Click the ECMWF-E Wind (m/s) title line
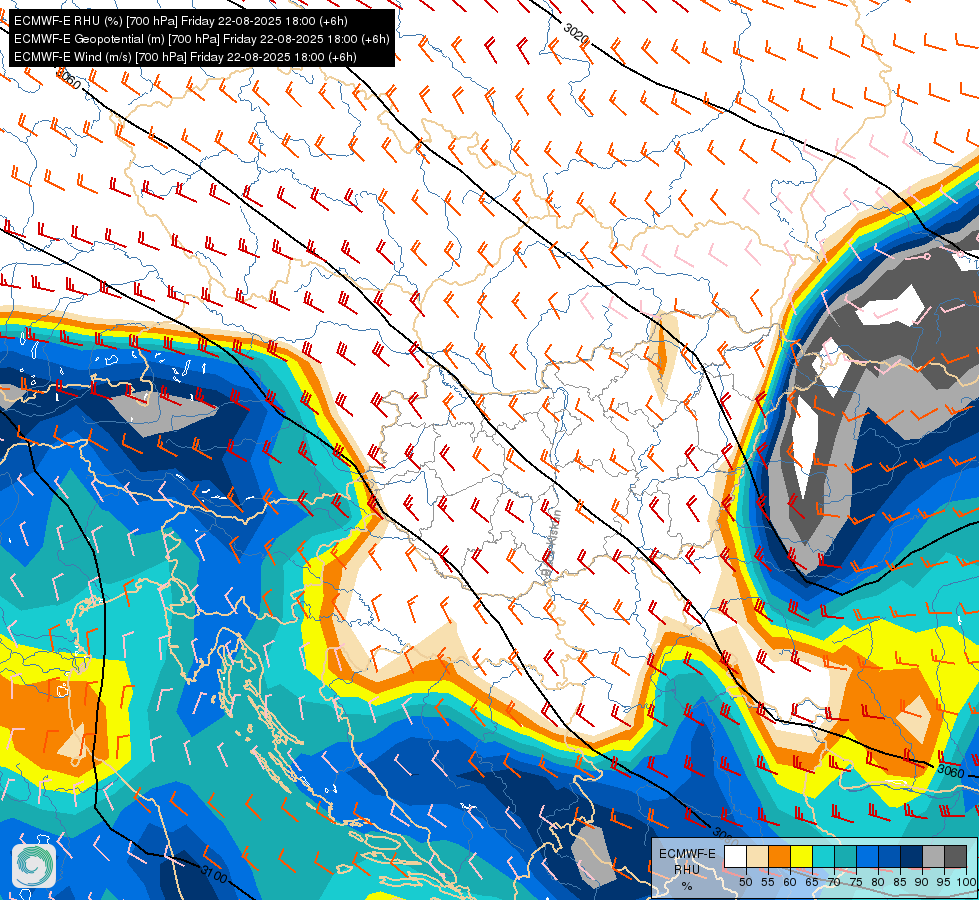Image resolution: width=979 pixels, height=900 pixels. point(185,57)
